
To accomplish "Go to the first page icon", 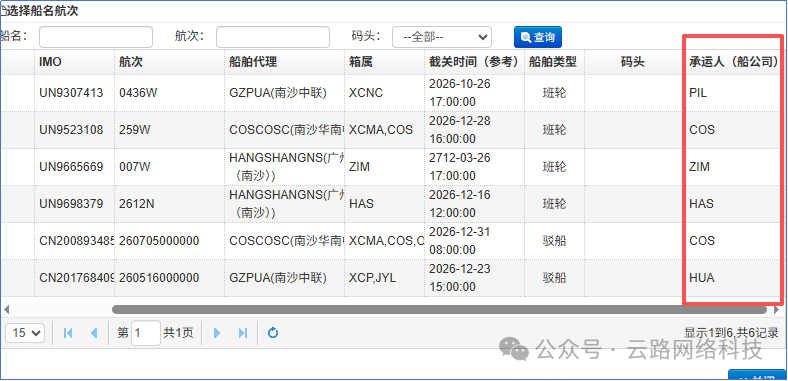I will pyautogui.click(x=68, y=333).
